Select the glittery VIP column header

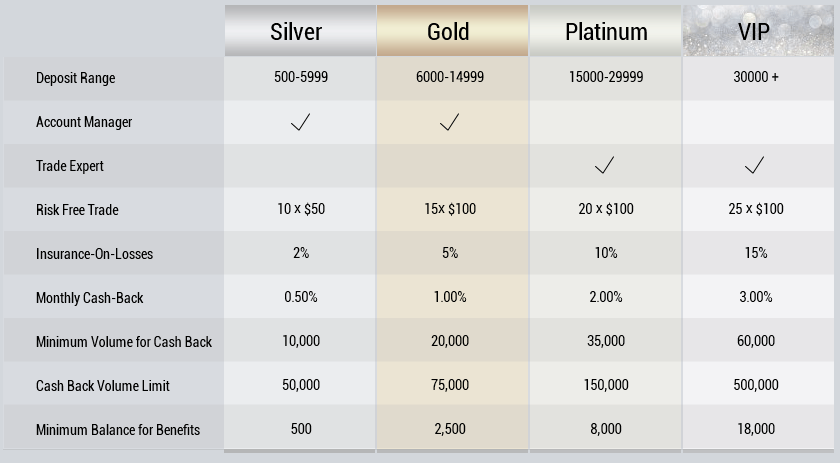coord(758,31)
